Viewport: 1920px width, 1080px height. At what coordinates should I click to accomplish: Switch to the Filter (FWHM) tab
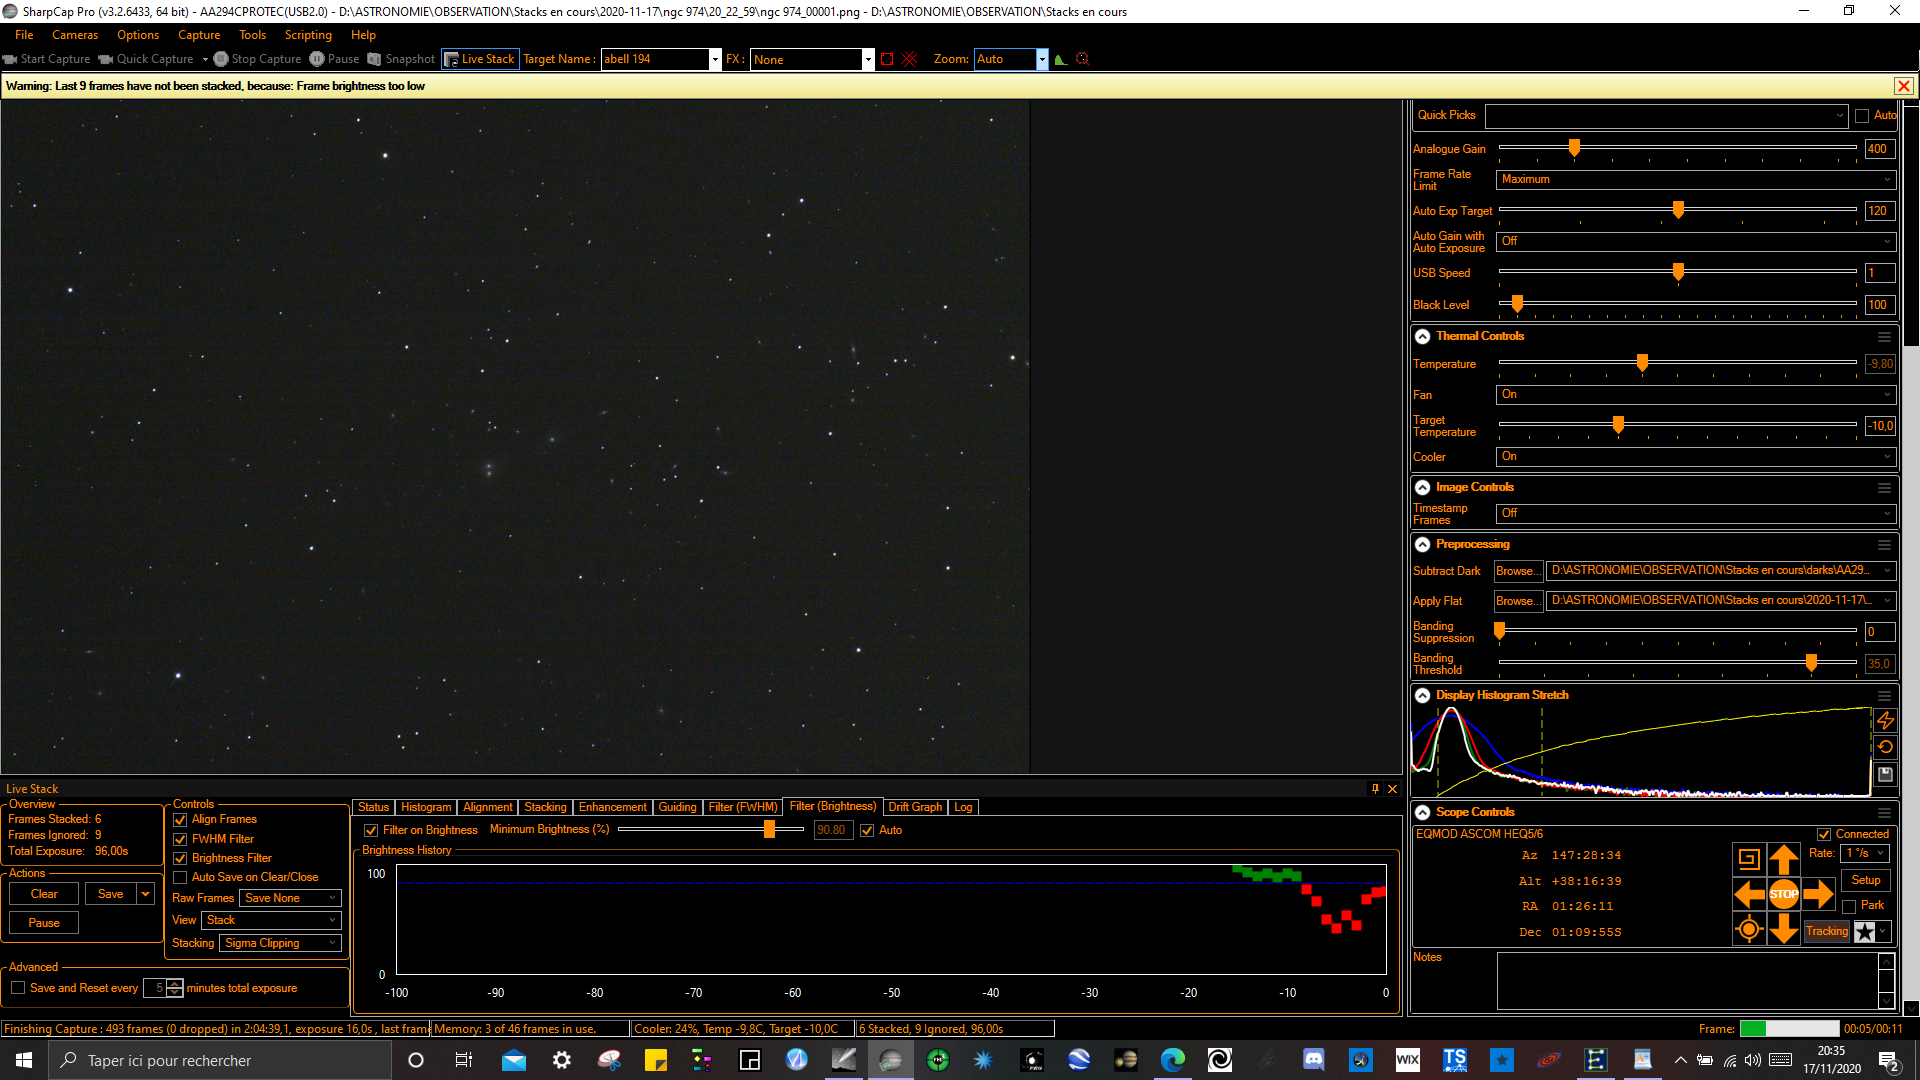click(742, 807)
